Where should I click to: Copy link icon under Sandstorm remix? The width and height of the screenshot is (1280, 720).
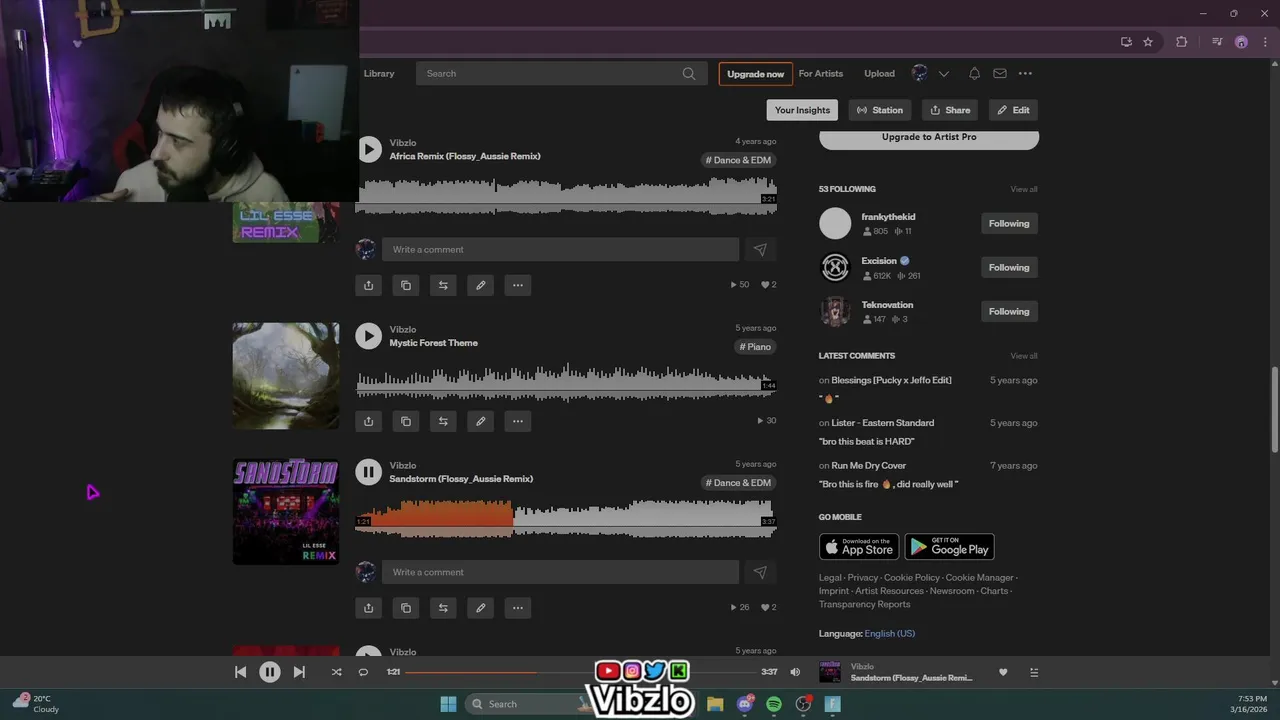pyautogui.click(x=406, y=608)
